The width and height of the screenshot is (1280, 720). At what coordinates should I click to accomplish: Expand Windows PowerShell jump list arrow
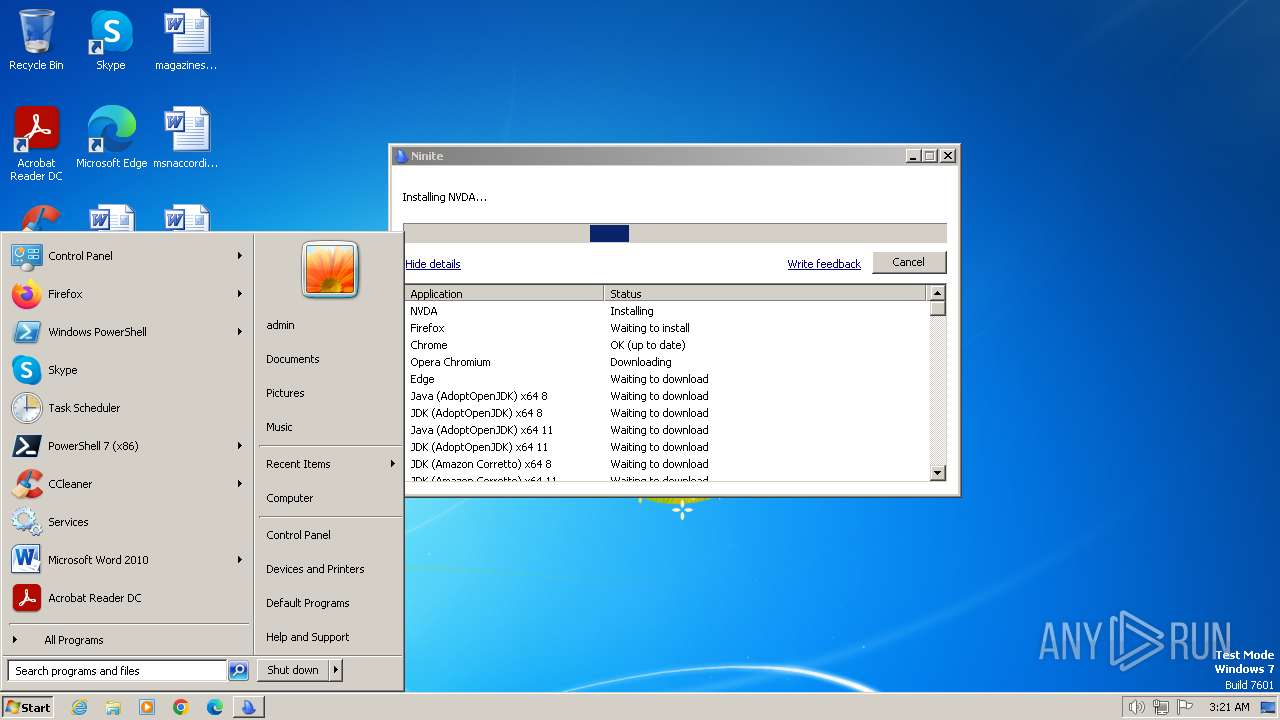tap(240, 332)
